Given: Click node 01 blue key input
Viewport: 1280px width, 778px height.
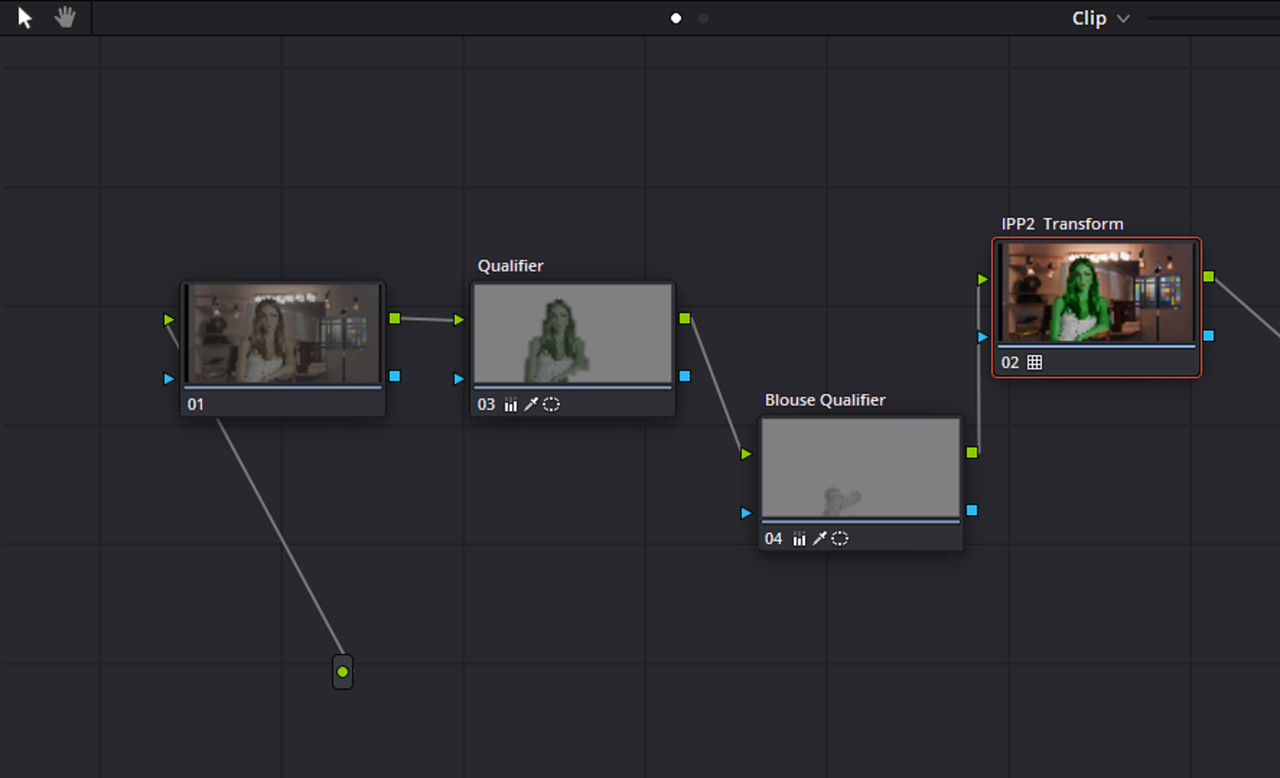Looking at the screenshot, I should (x=169, y=379).
